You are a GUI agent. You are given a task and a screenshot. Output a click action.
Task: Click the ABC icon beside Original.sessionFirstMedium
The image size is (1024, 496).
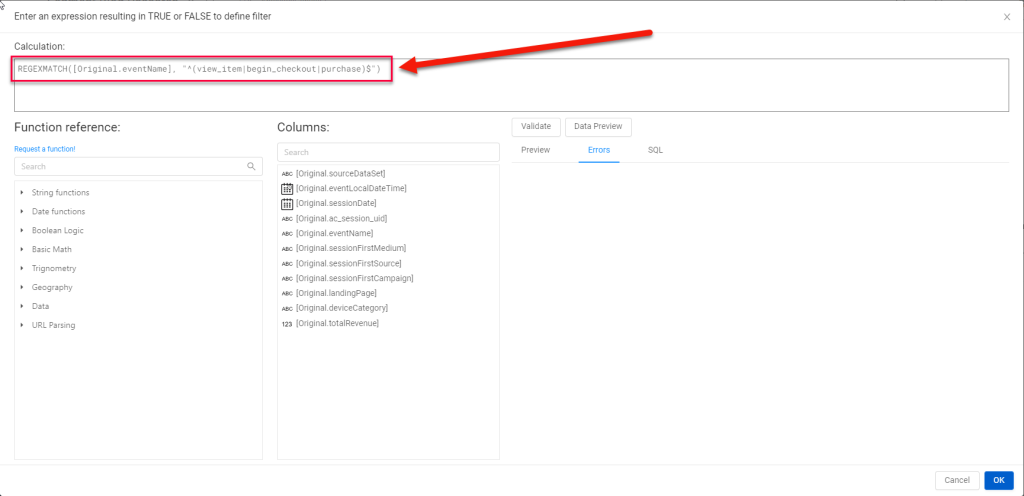[x=287, y=249]
